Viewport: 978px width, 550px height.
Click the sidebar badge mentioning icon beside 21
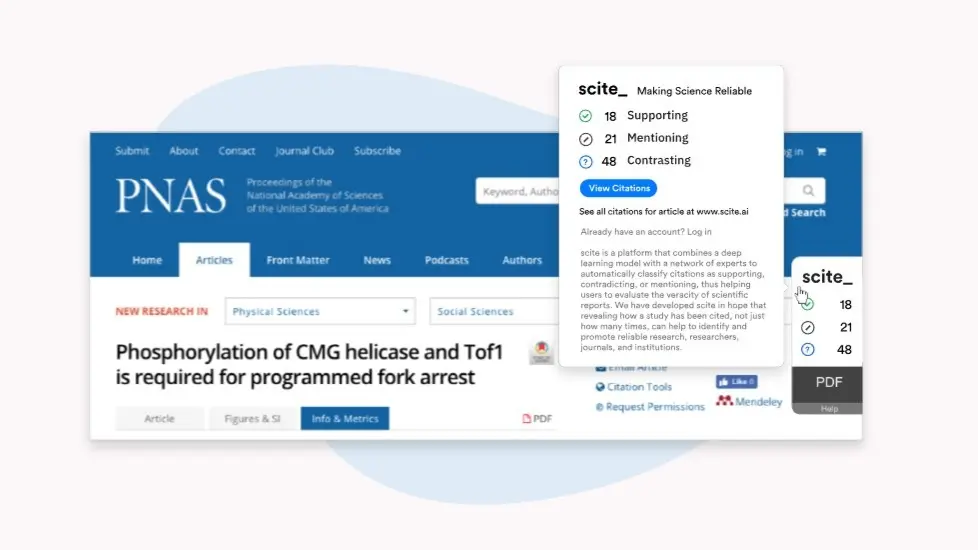click(808, 327)
